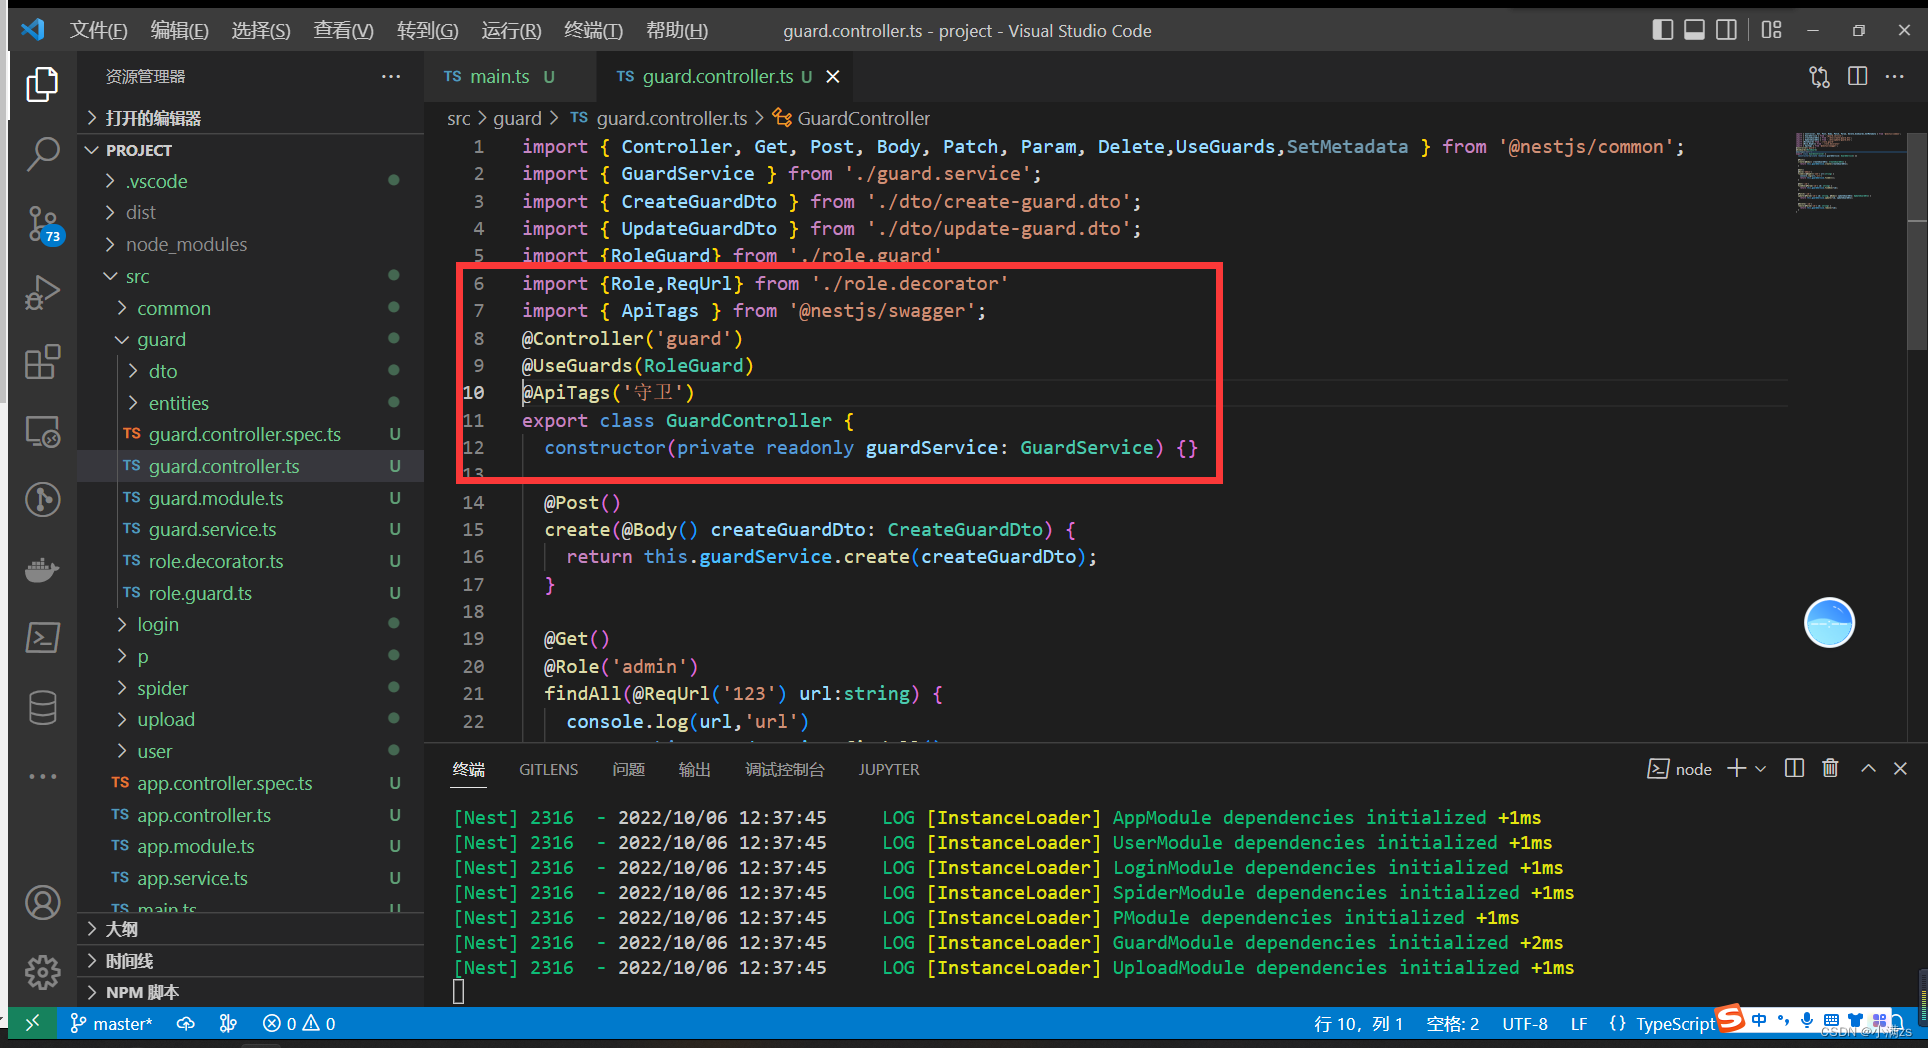
Task: Open the 文件(F) menu
Action: (98, 30)
